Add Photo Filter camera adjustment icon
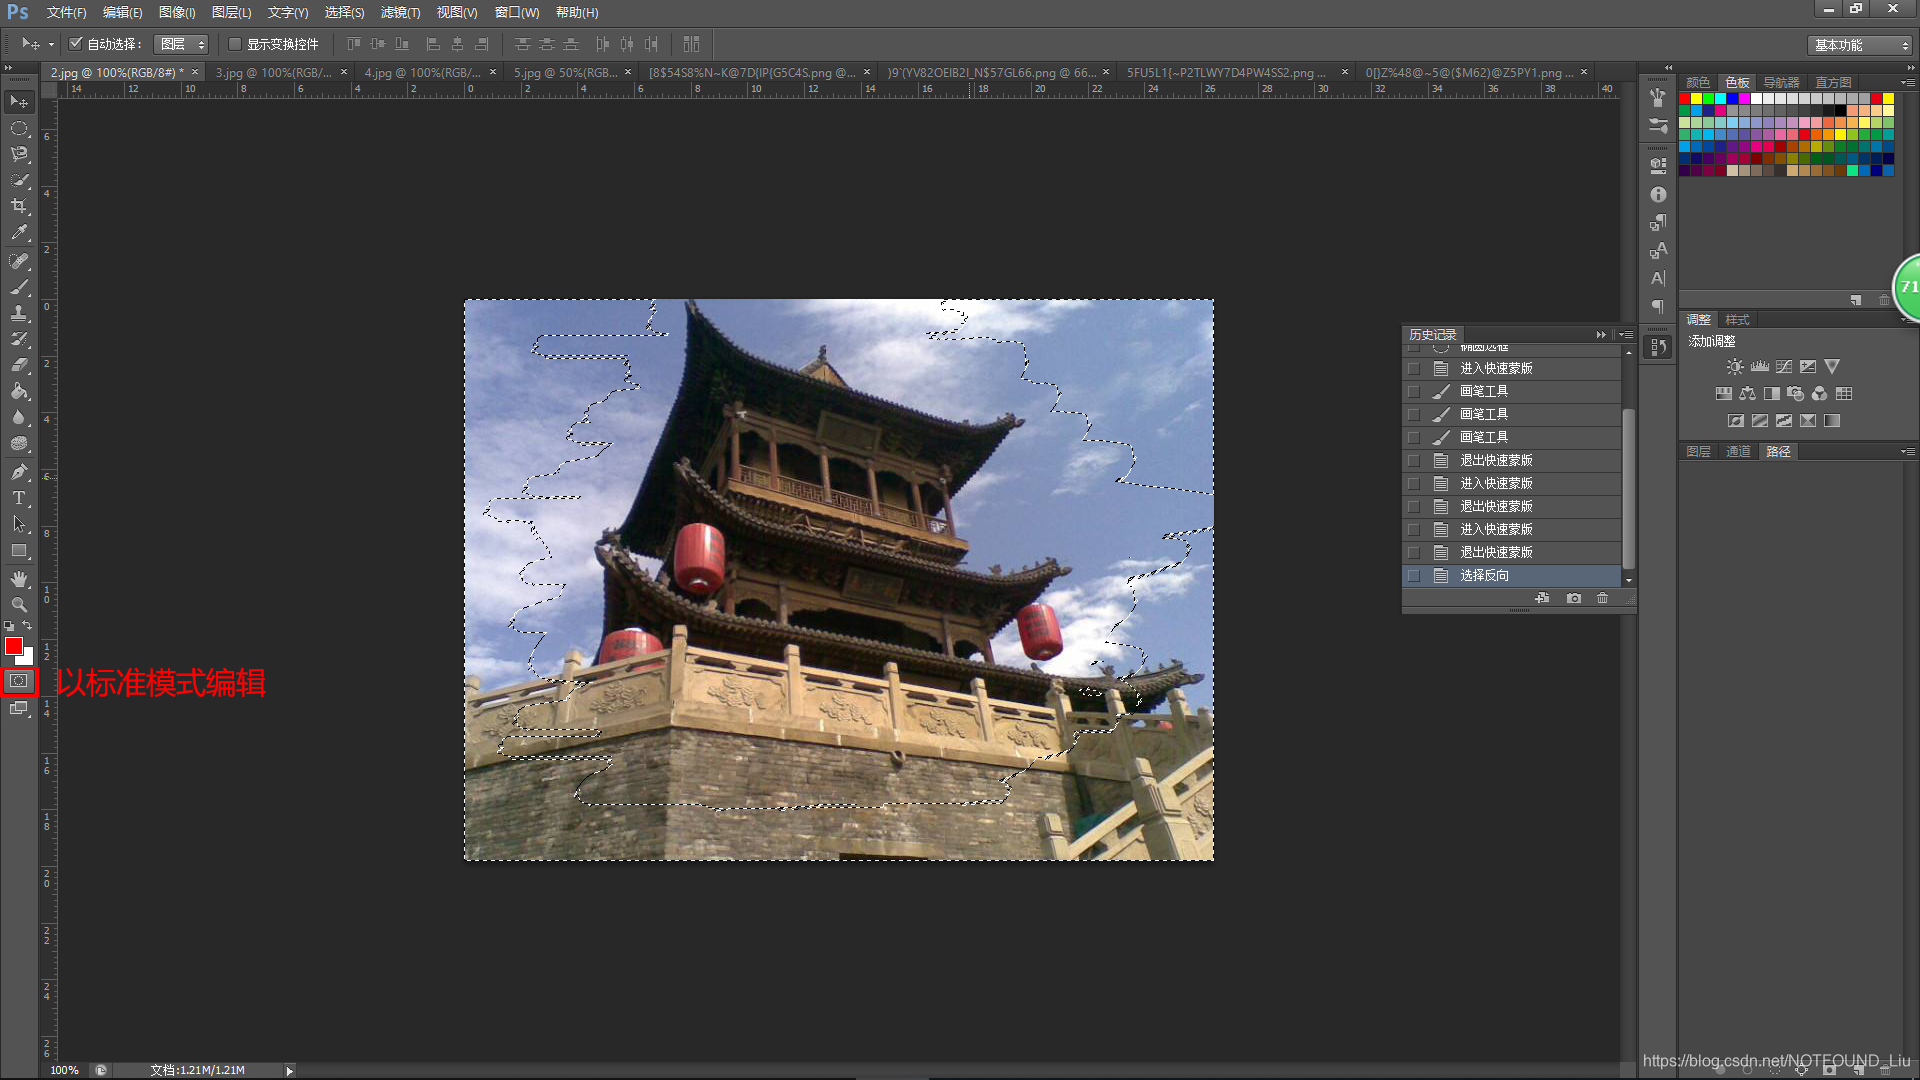The image size is (1920, 1080). tap(1796, 394)
